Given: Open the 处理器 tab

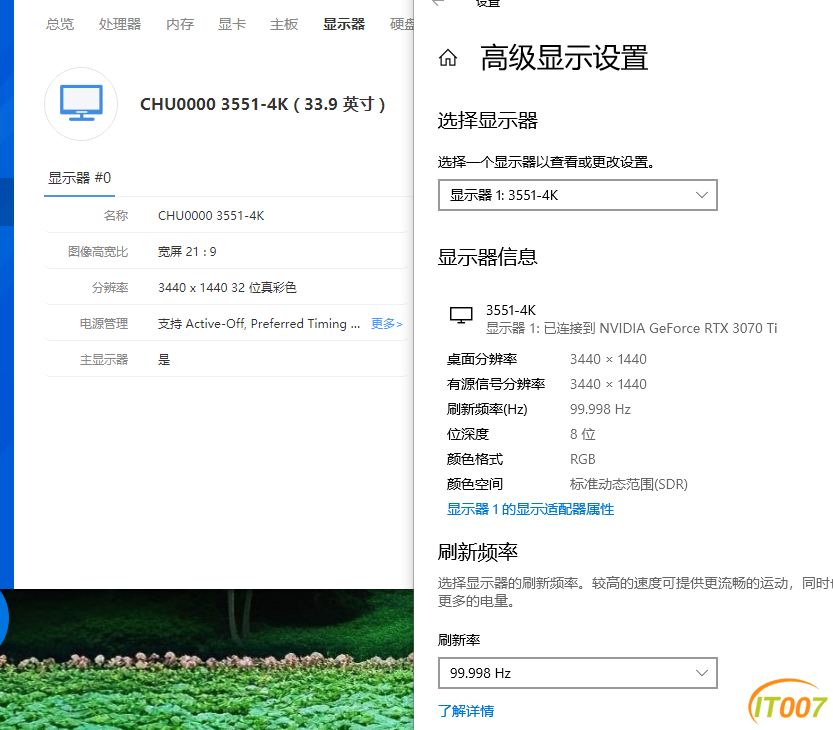Looking at the screenshot, I should tap(119, 24).
